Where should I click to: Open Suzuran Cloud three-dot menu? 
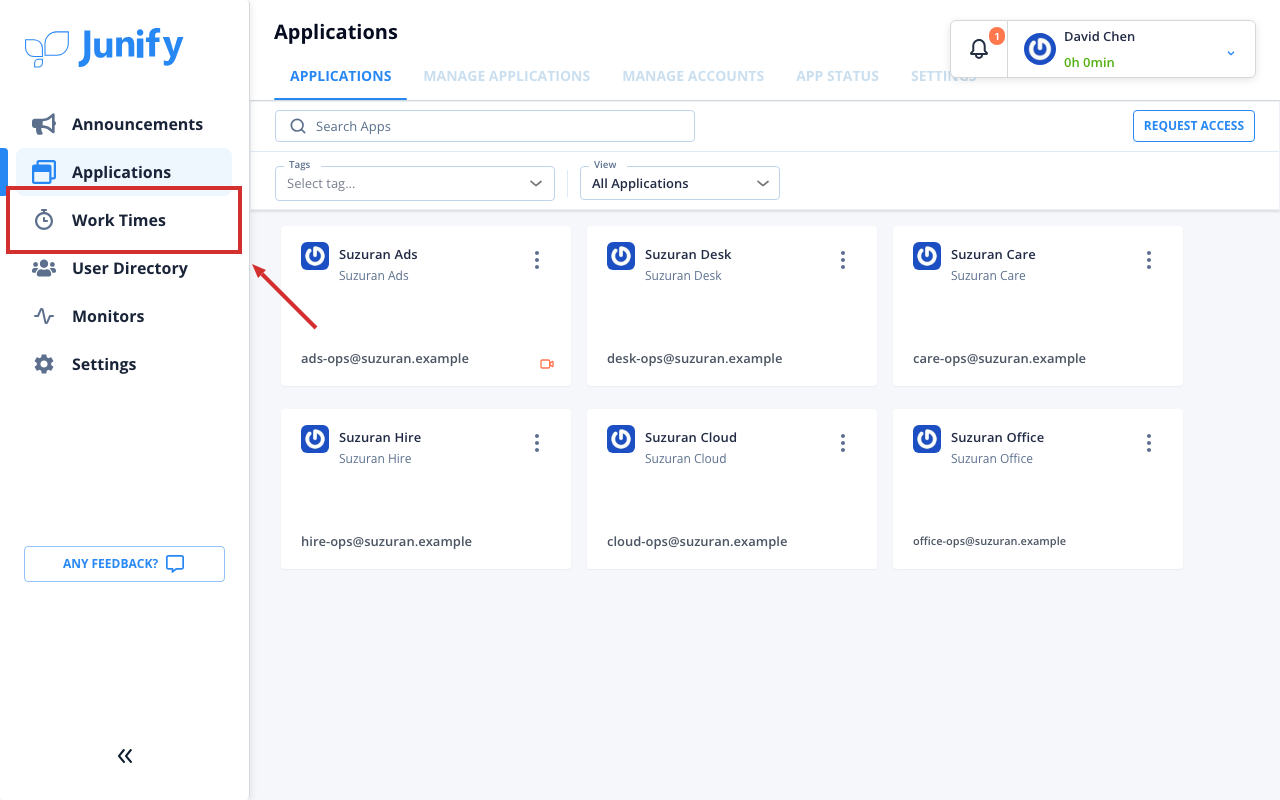[843, 443]
